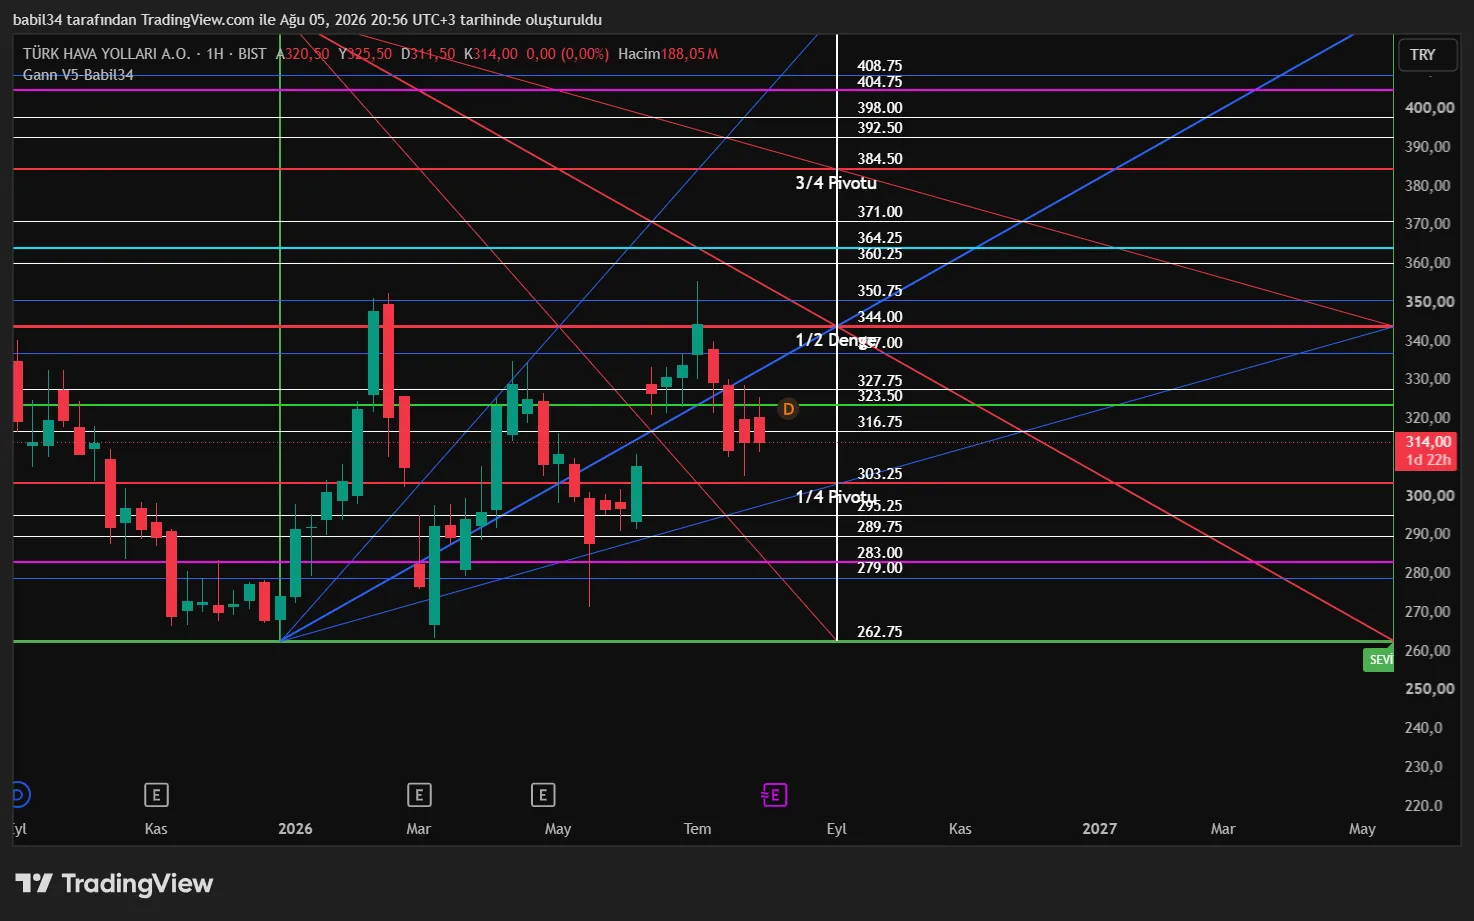Click the 0,00 (0,00%) change value
The width and height of the screenshot is (1474, 921).
pyautogui.click(x=567, y=54)
